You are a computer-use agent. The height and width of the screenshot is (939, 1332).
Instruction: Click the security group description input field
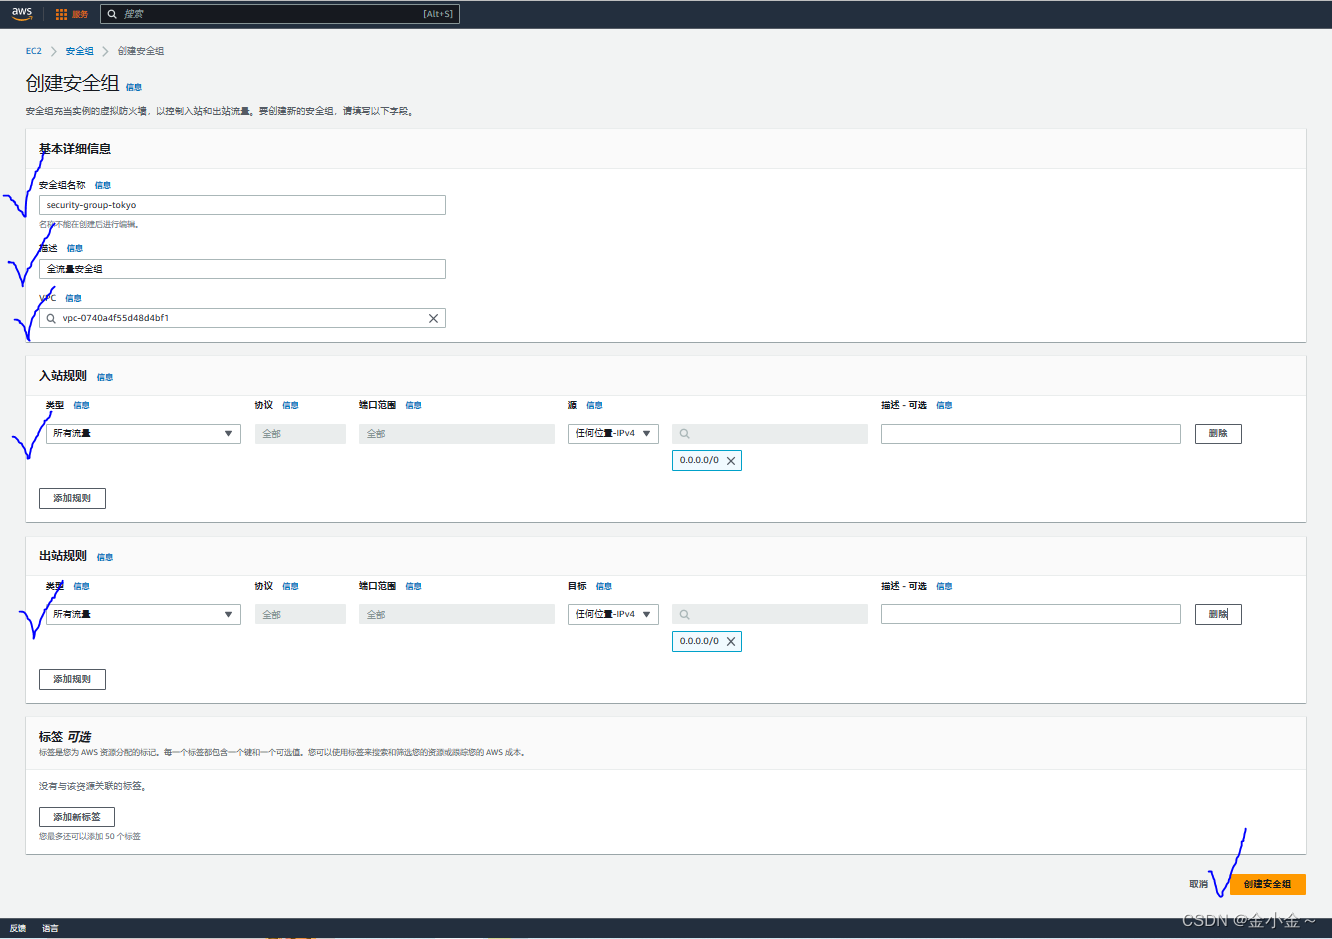pyautogui.click(x=242, y=268)
